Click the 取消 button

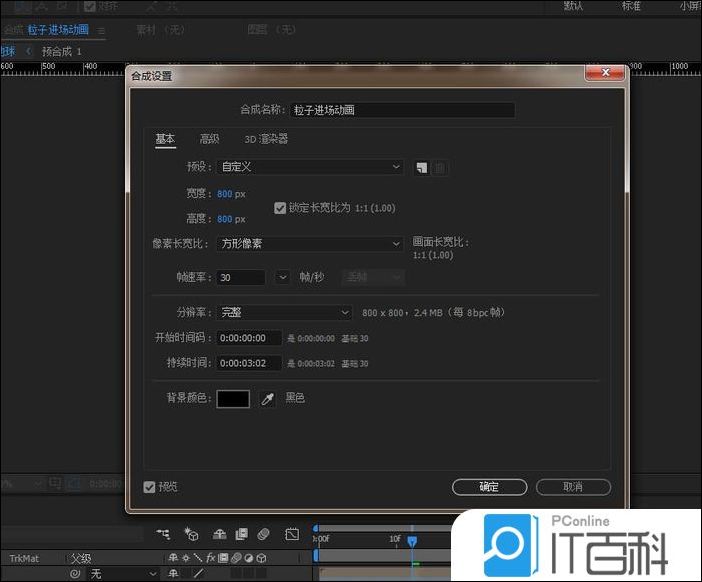573,487
